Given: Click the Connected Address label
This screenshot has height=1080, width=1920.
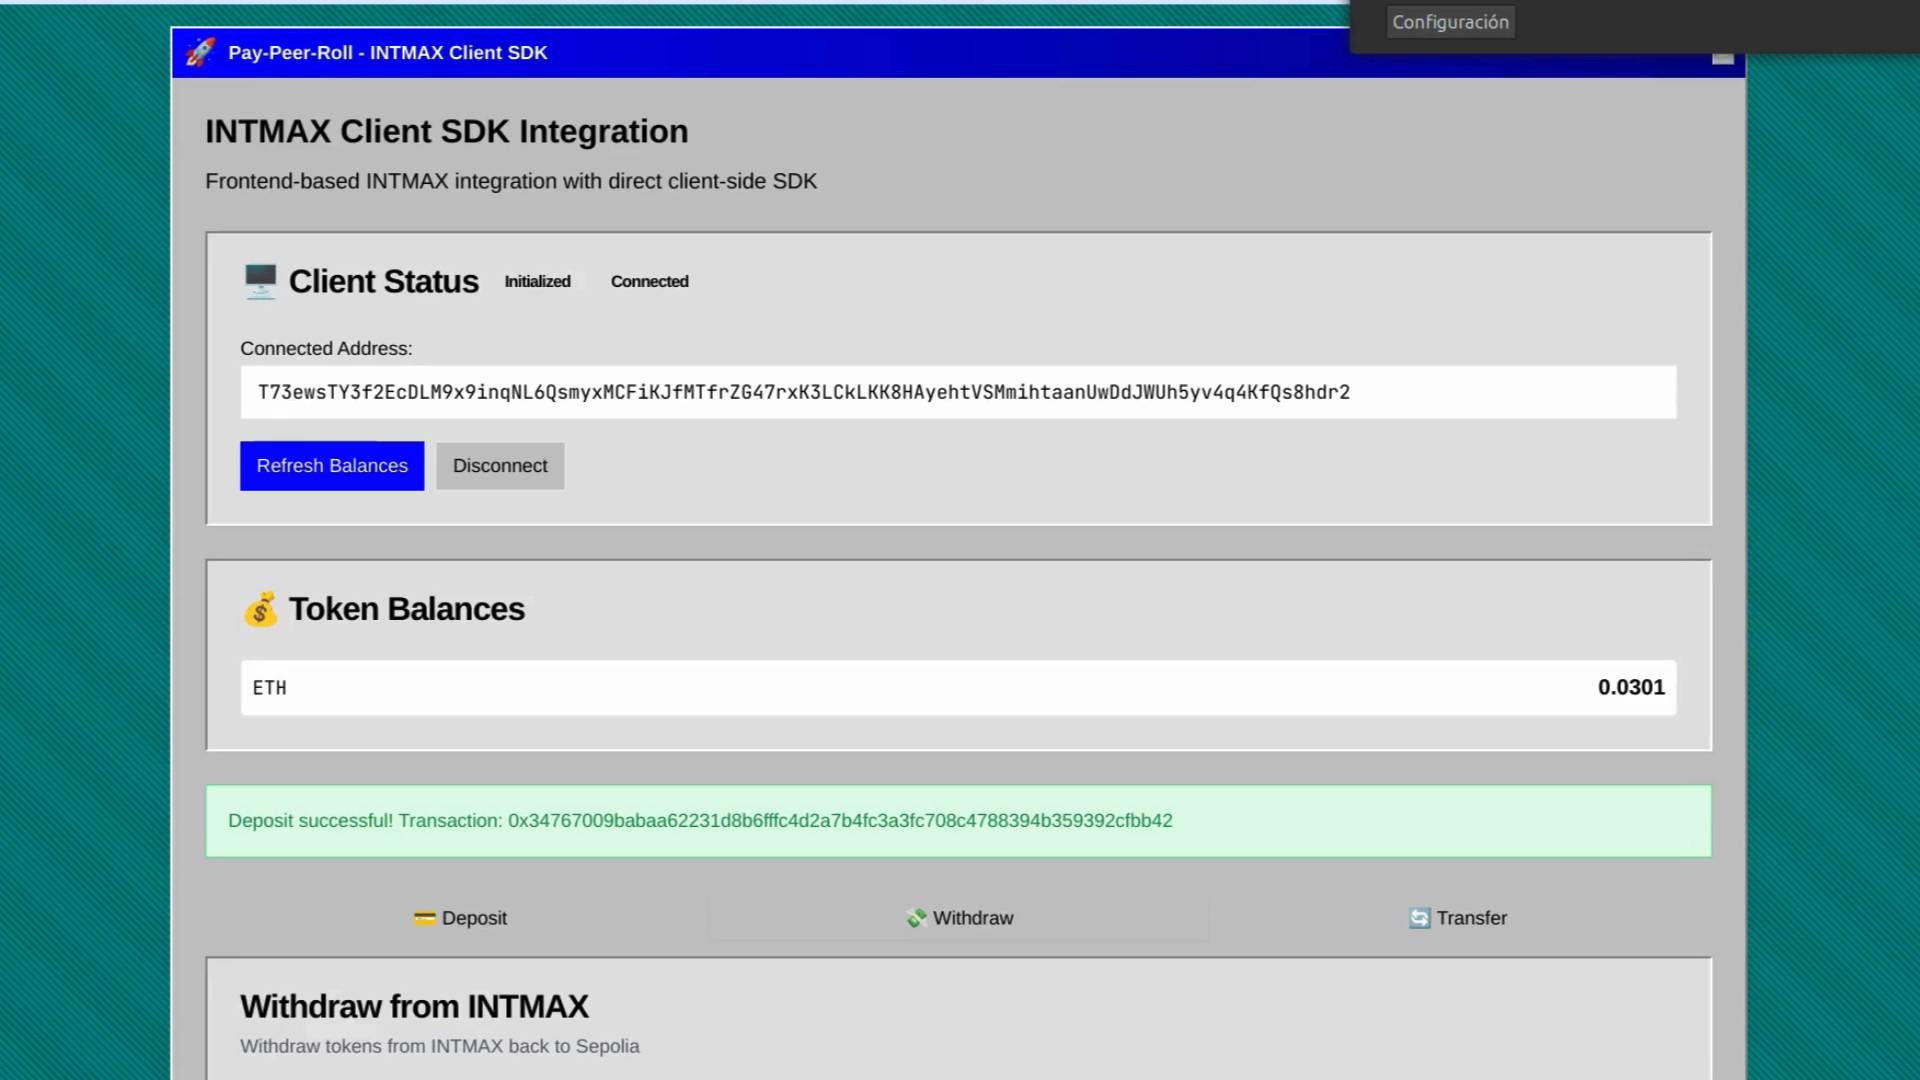Looking at the screenshot, I should 326,349.
